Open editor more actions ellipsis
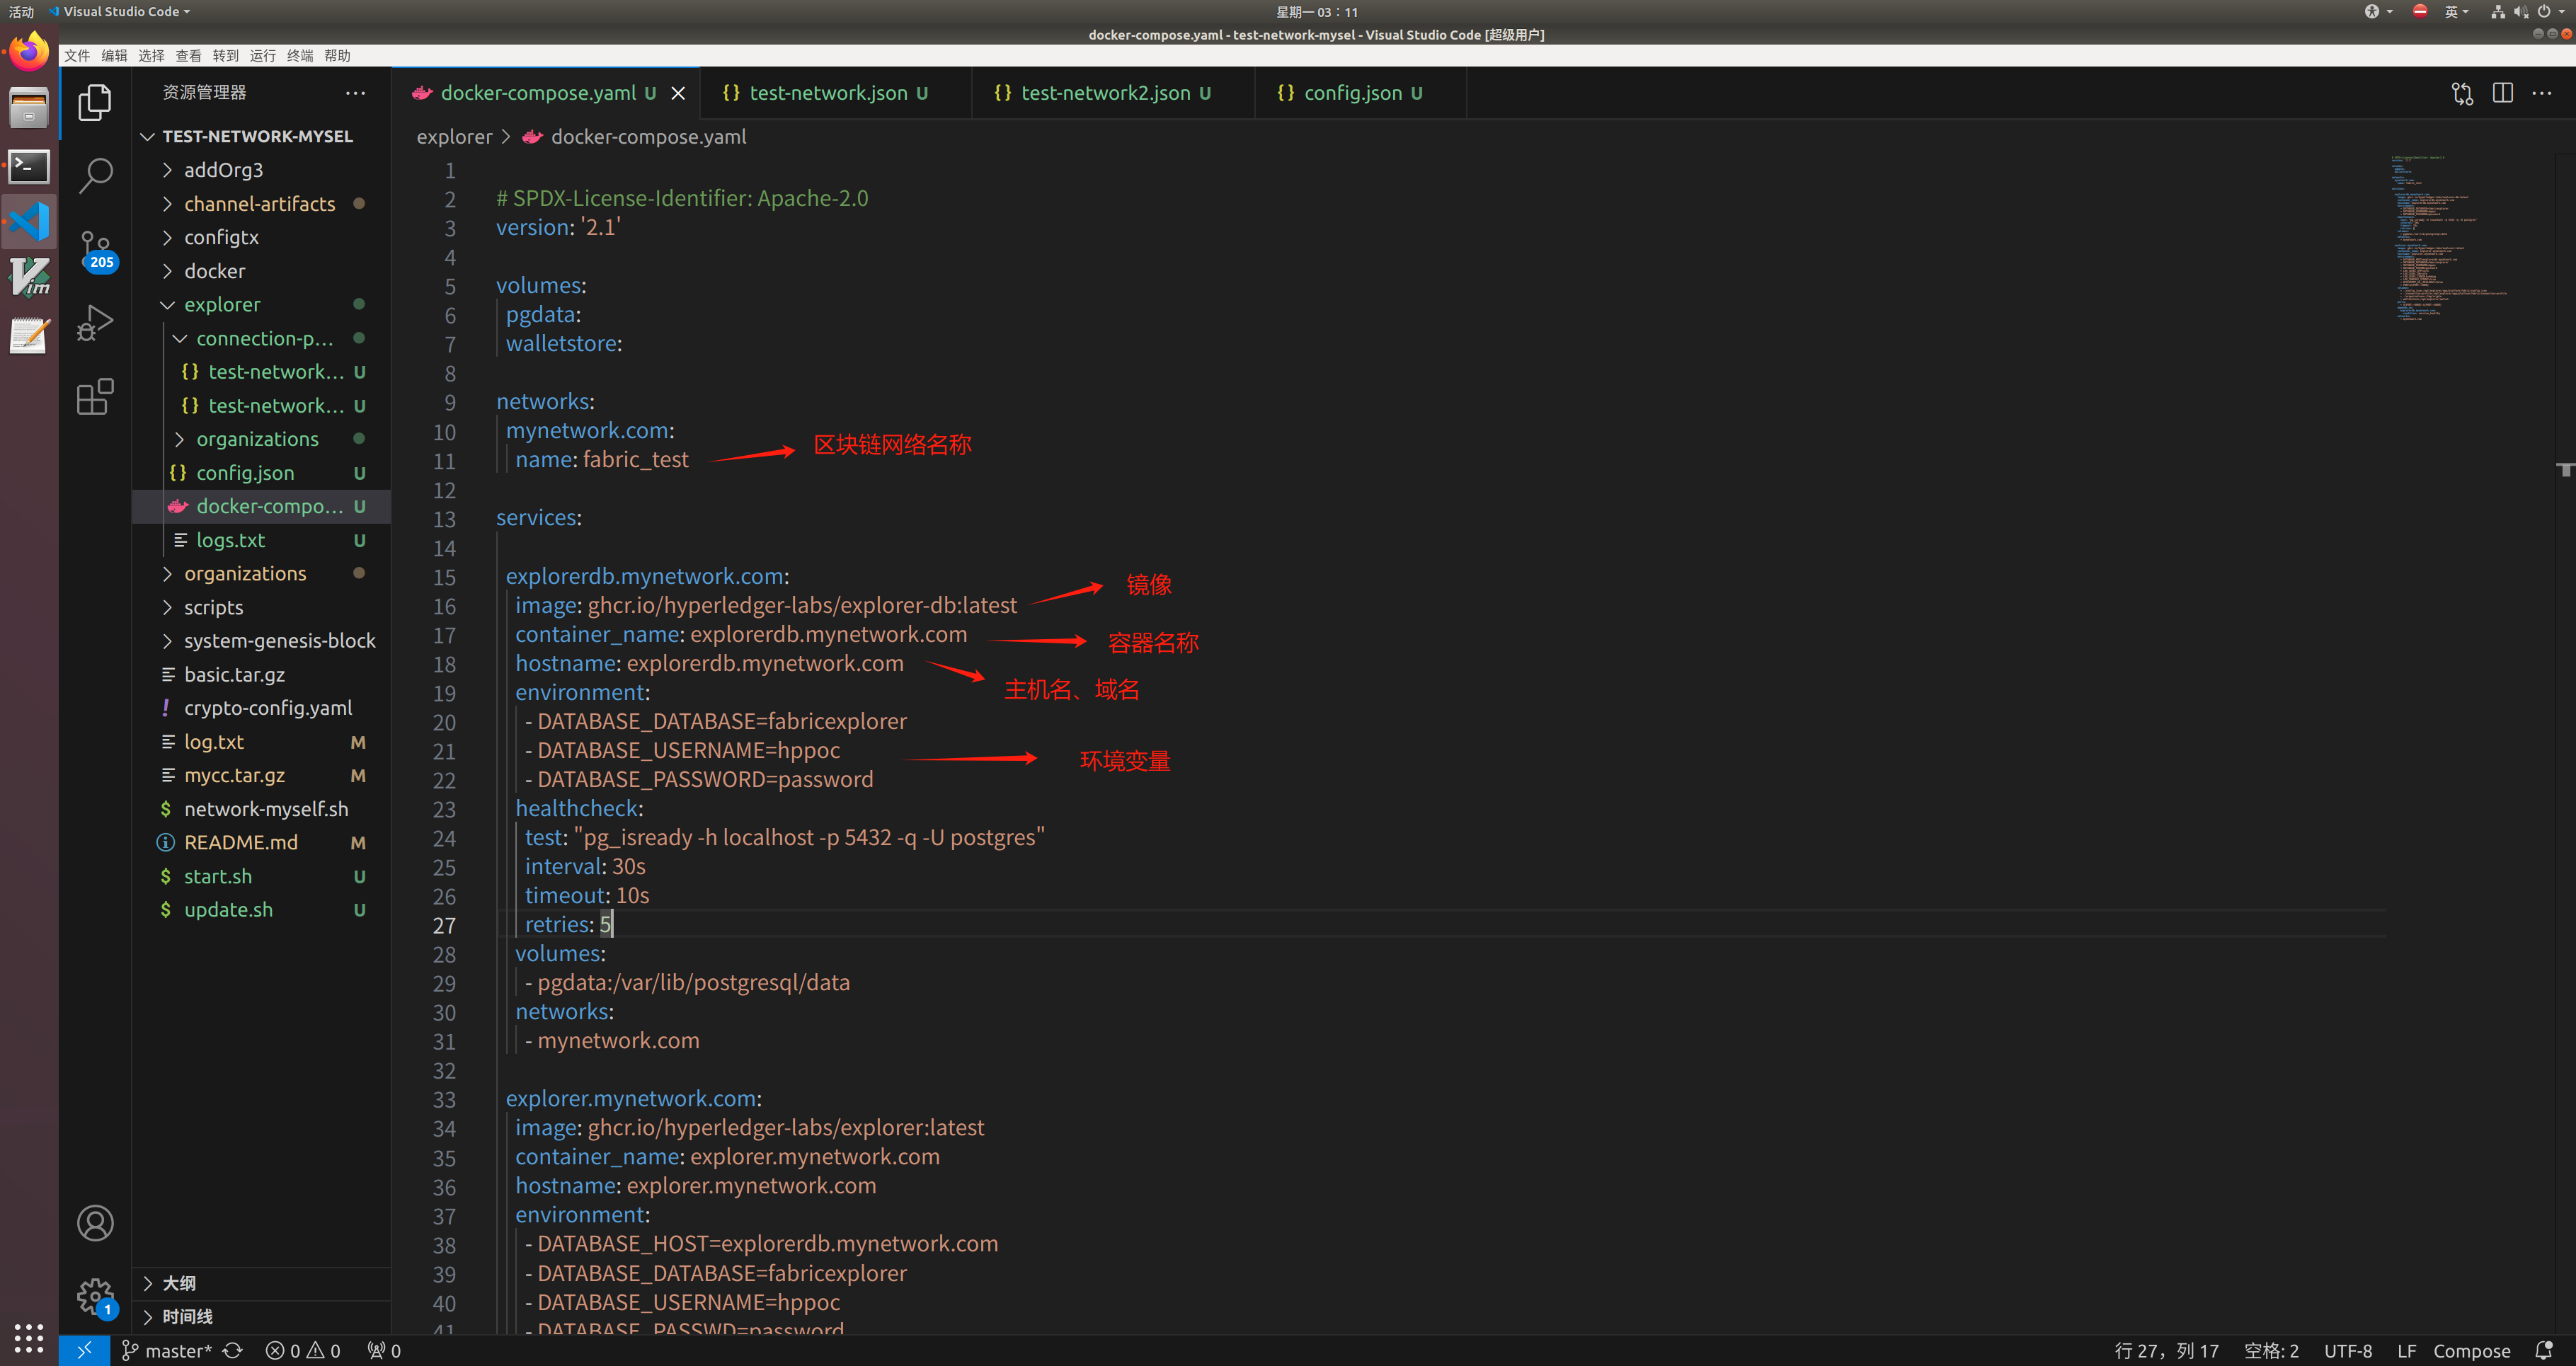 tap(2542, 93)
